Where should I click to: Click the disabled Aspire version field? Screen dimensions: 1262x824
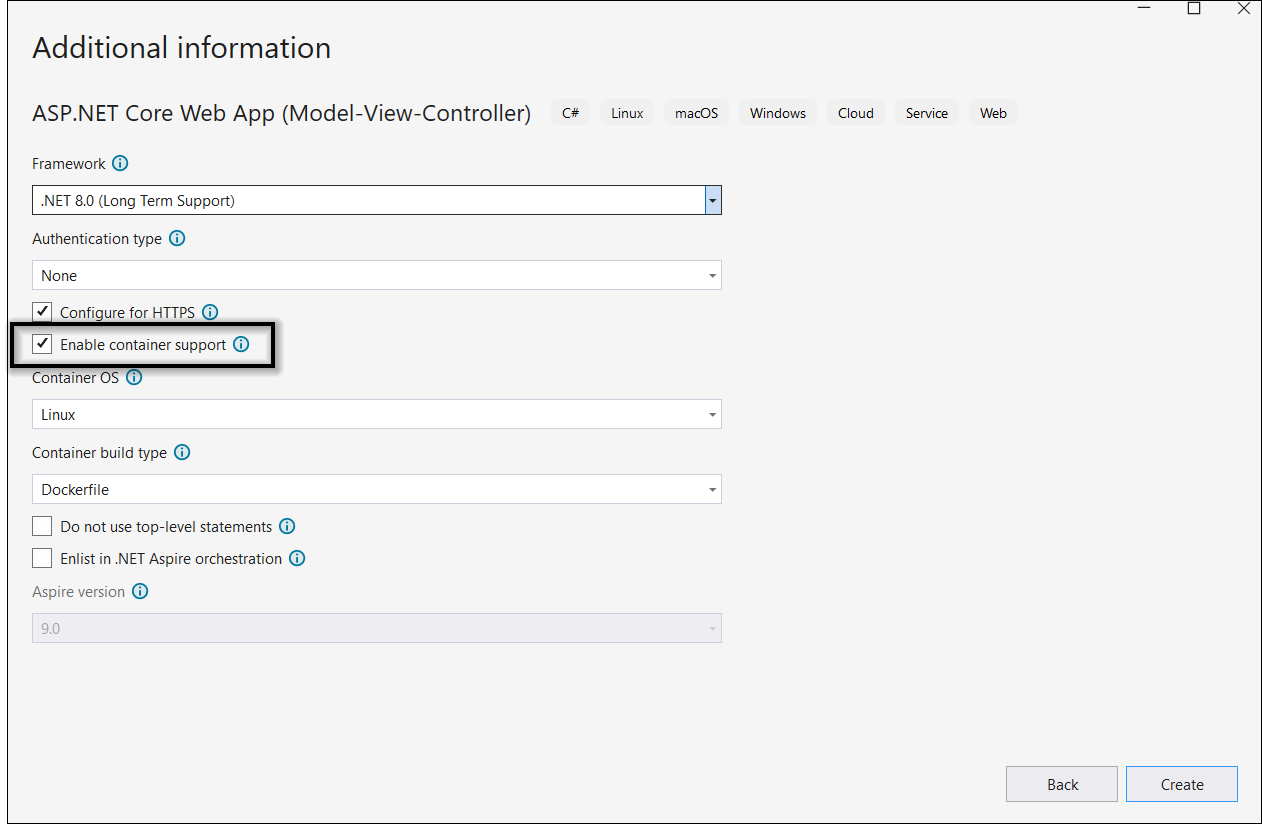[376, 628]
